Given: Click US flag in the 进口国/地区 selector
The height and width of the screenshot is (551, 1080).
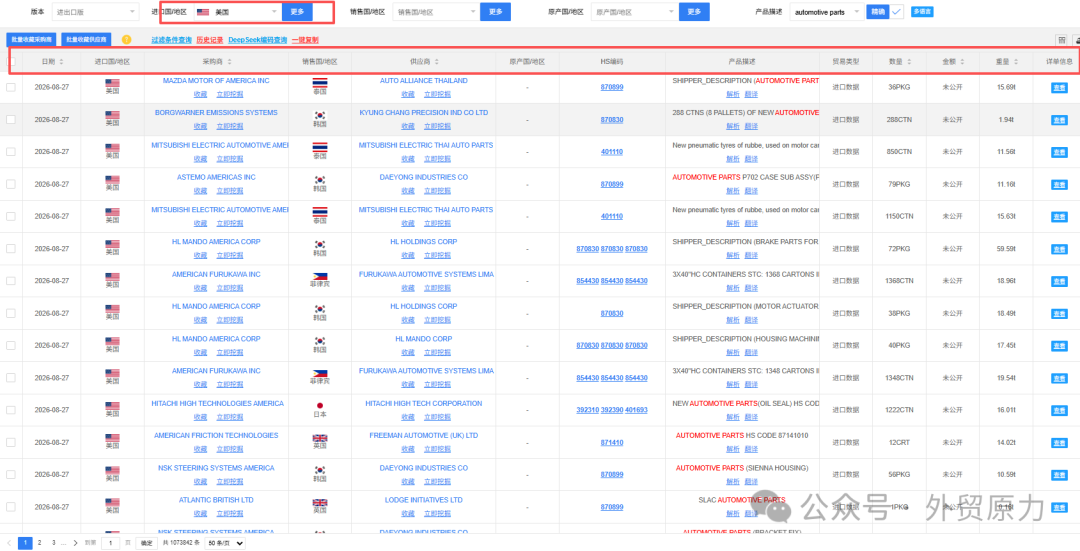Looking at the screenshot, I should coord(203,12).
